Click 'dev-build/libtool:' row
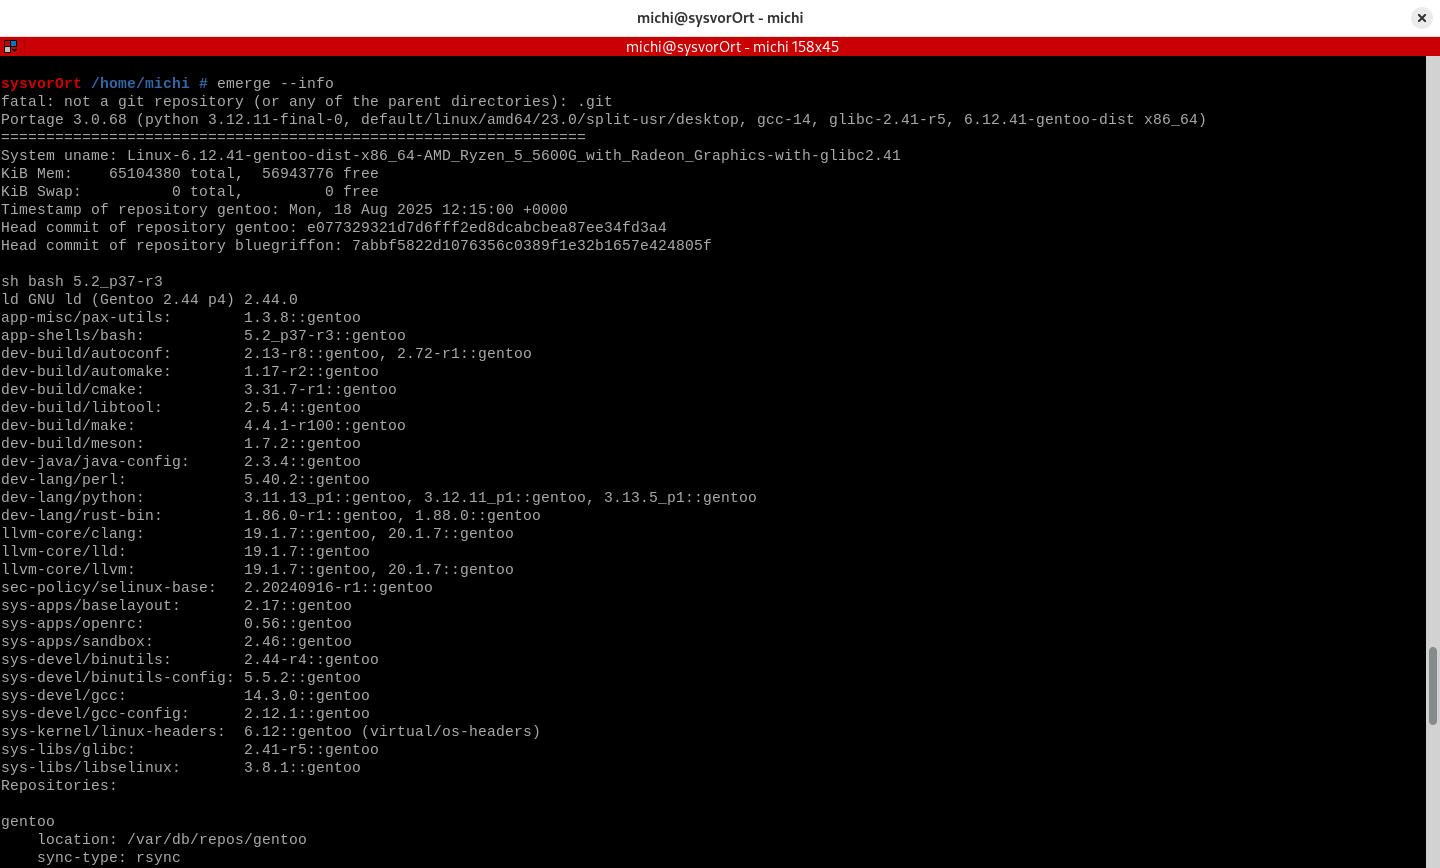The image size is (1440, 868). coord(181,408)
